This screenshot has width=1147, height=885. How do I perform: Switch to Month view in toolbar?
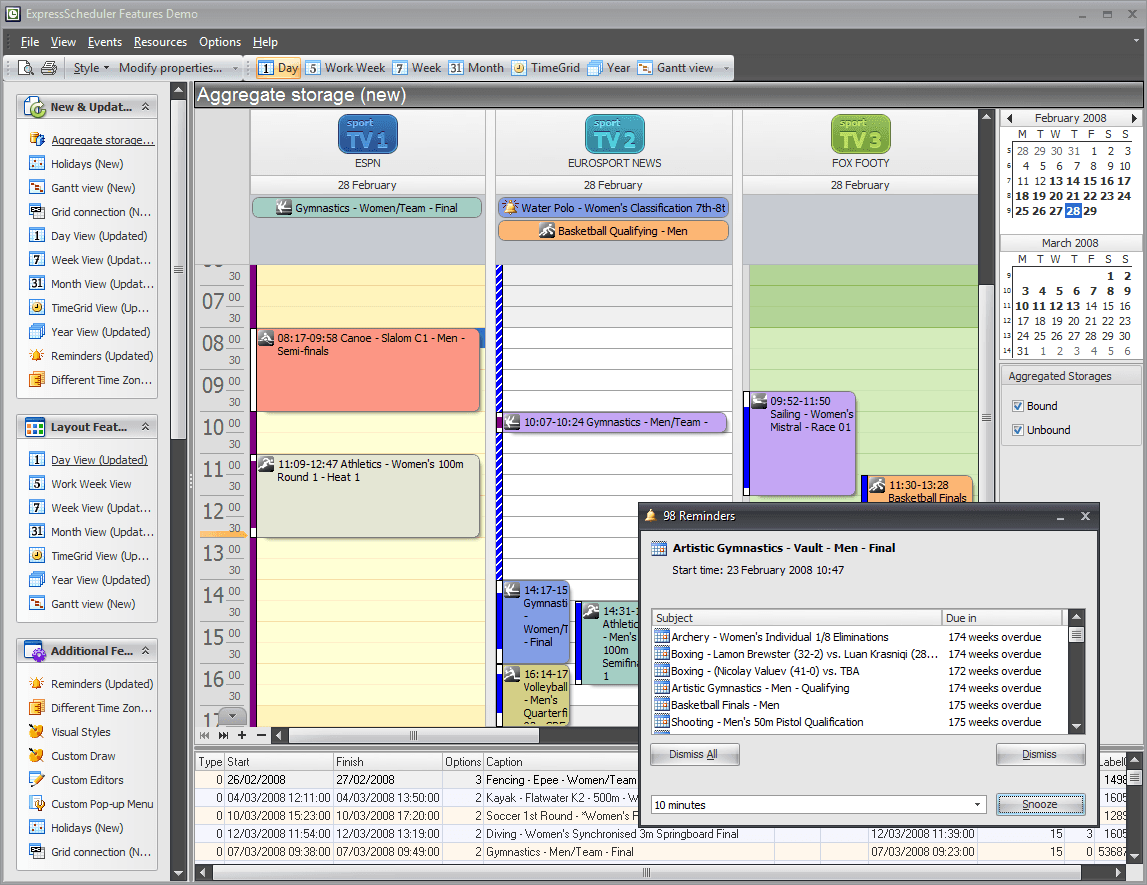[476, 68]
